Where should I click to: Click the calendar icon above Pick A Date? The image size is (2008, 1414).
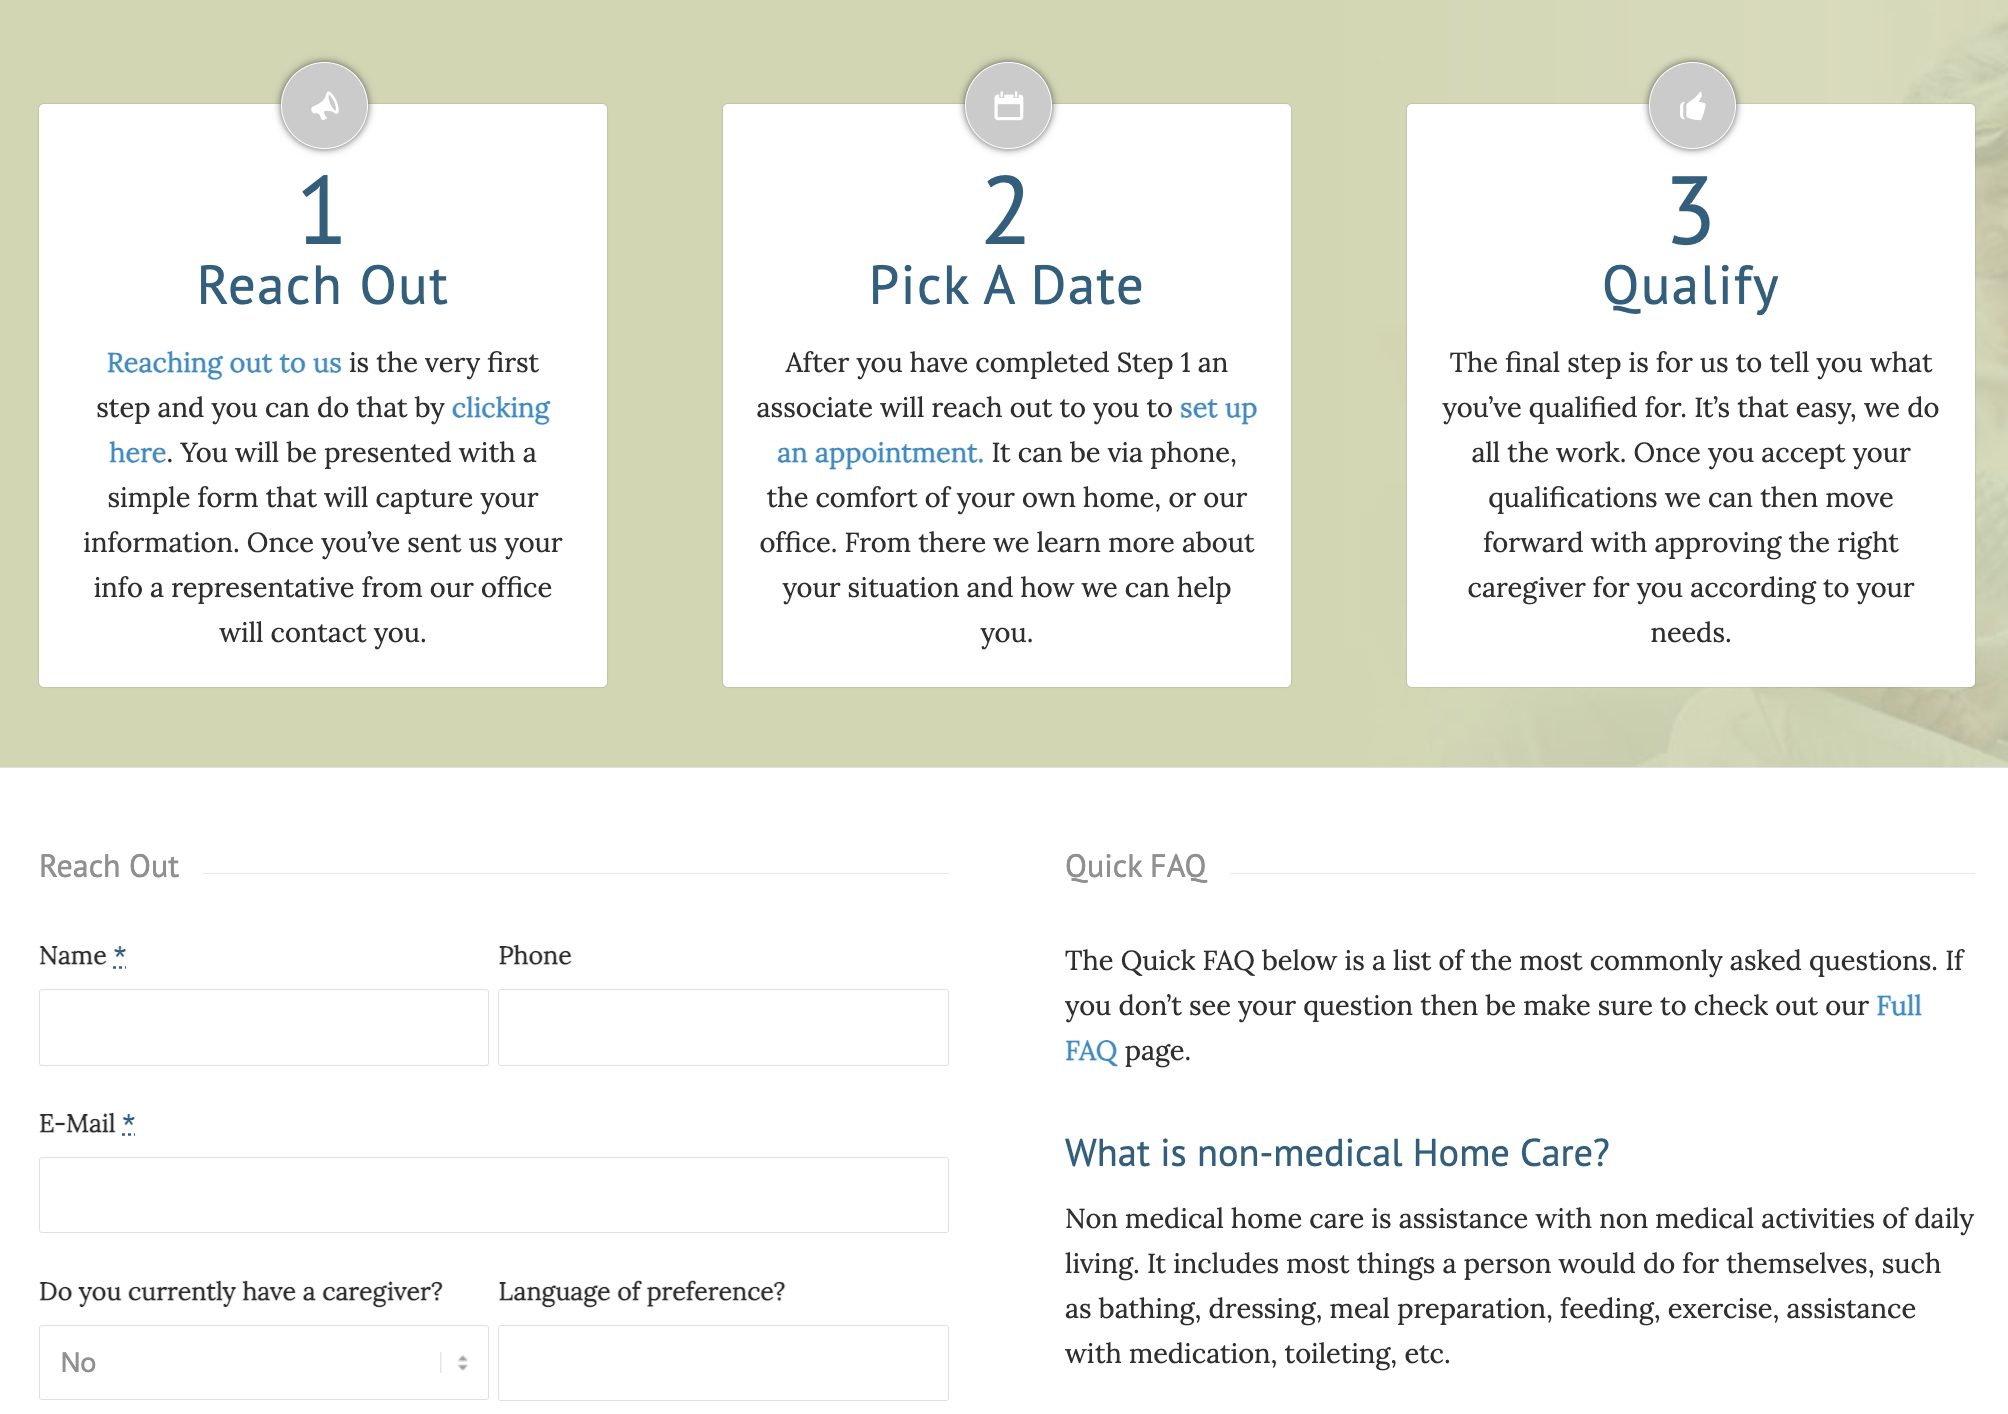1008,105
